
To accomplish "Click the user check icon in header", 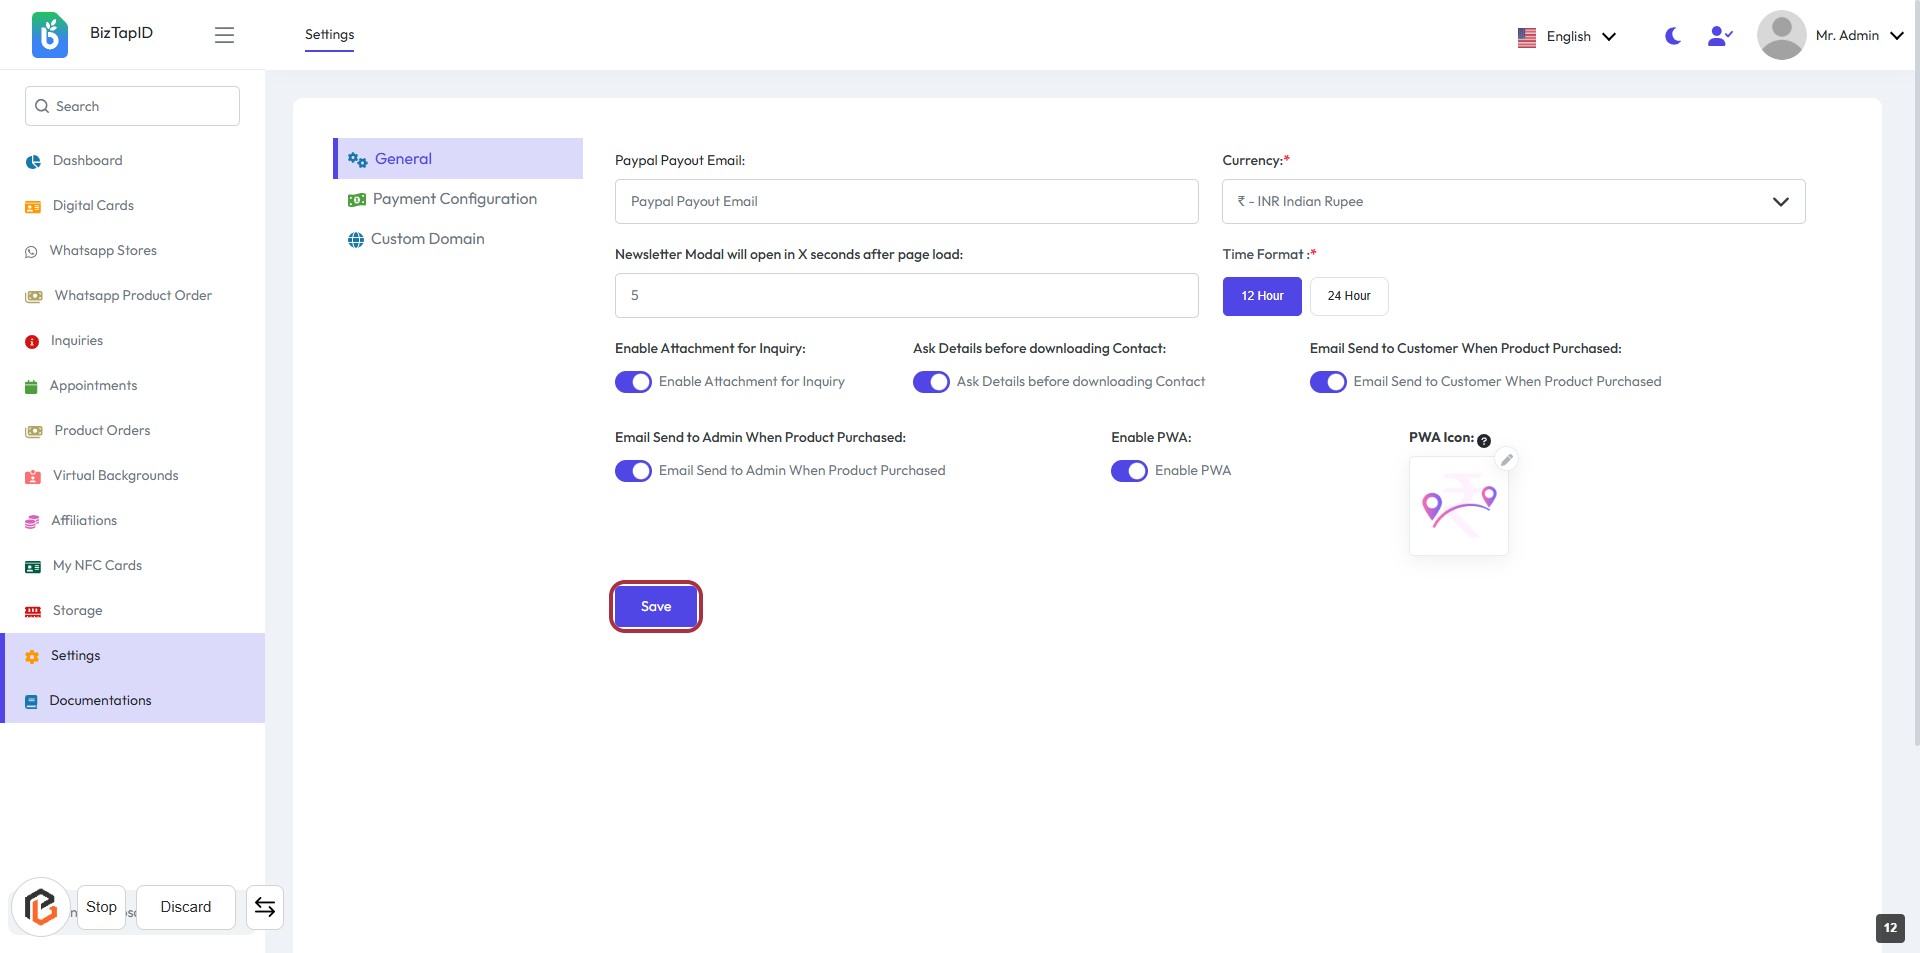I will pos(1719,36).
